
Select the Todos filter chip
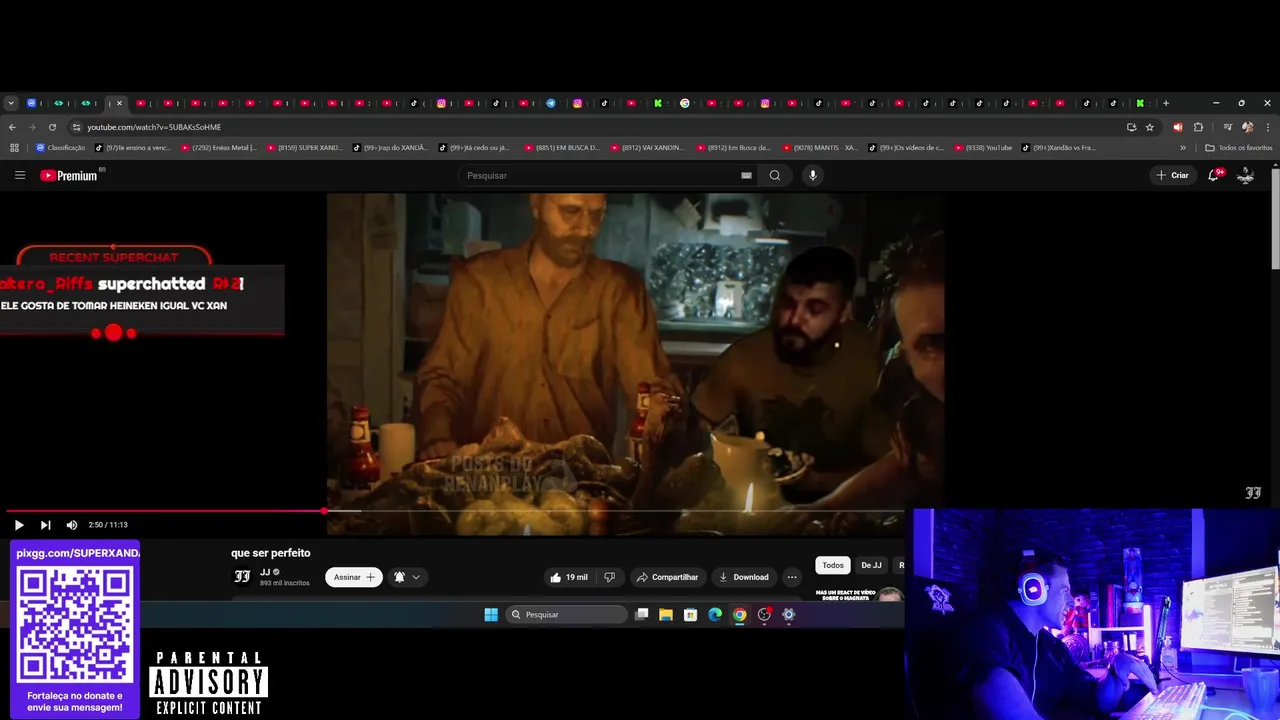(x=833, y=565)
